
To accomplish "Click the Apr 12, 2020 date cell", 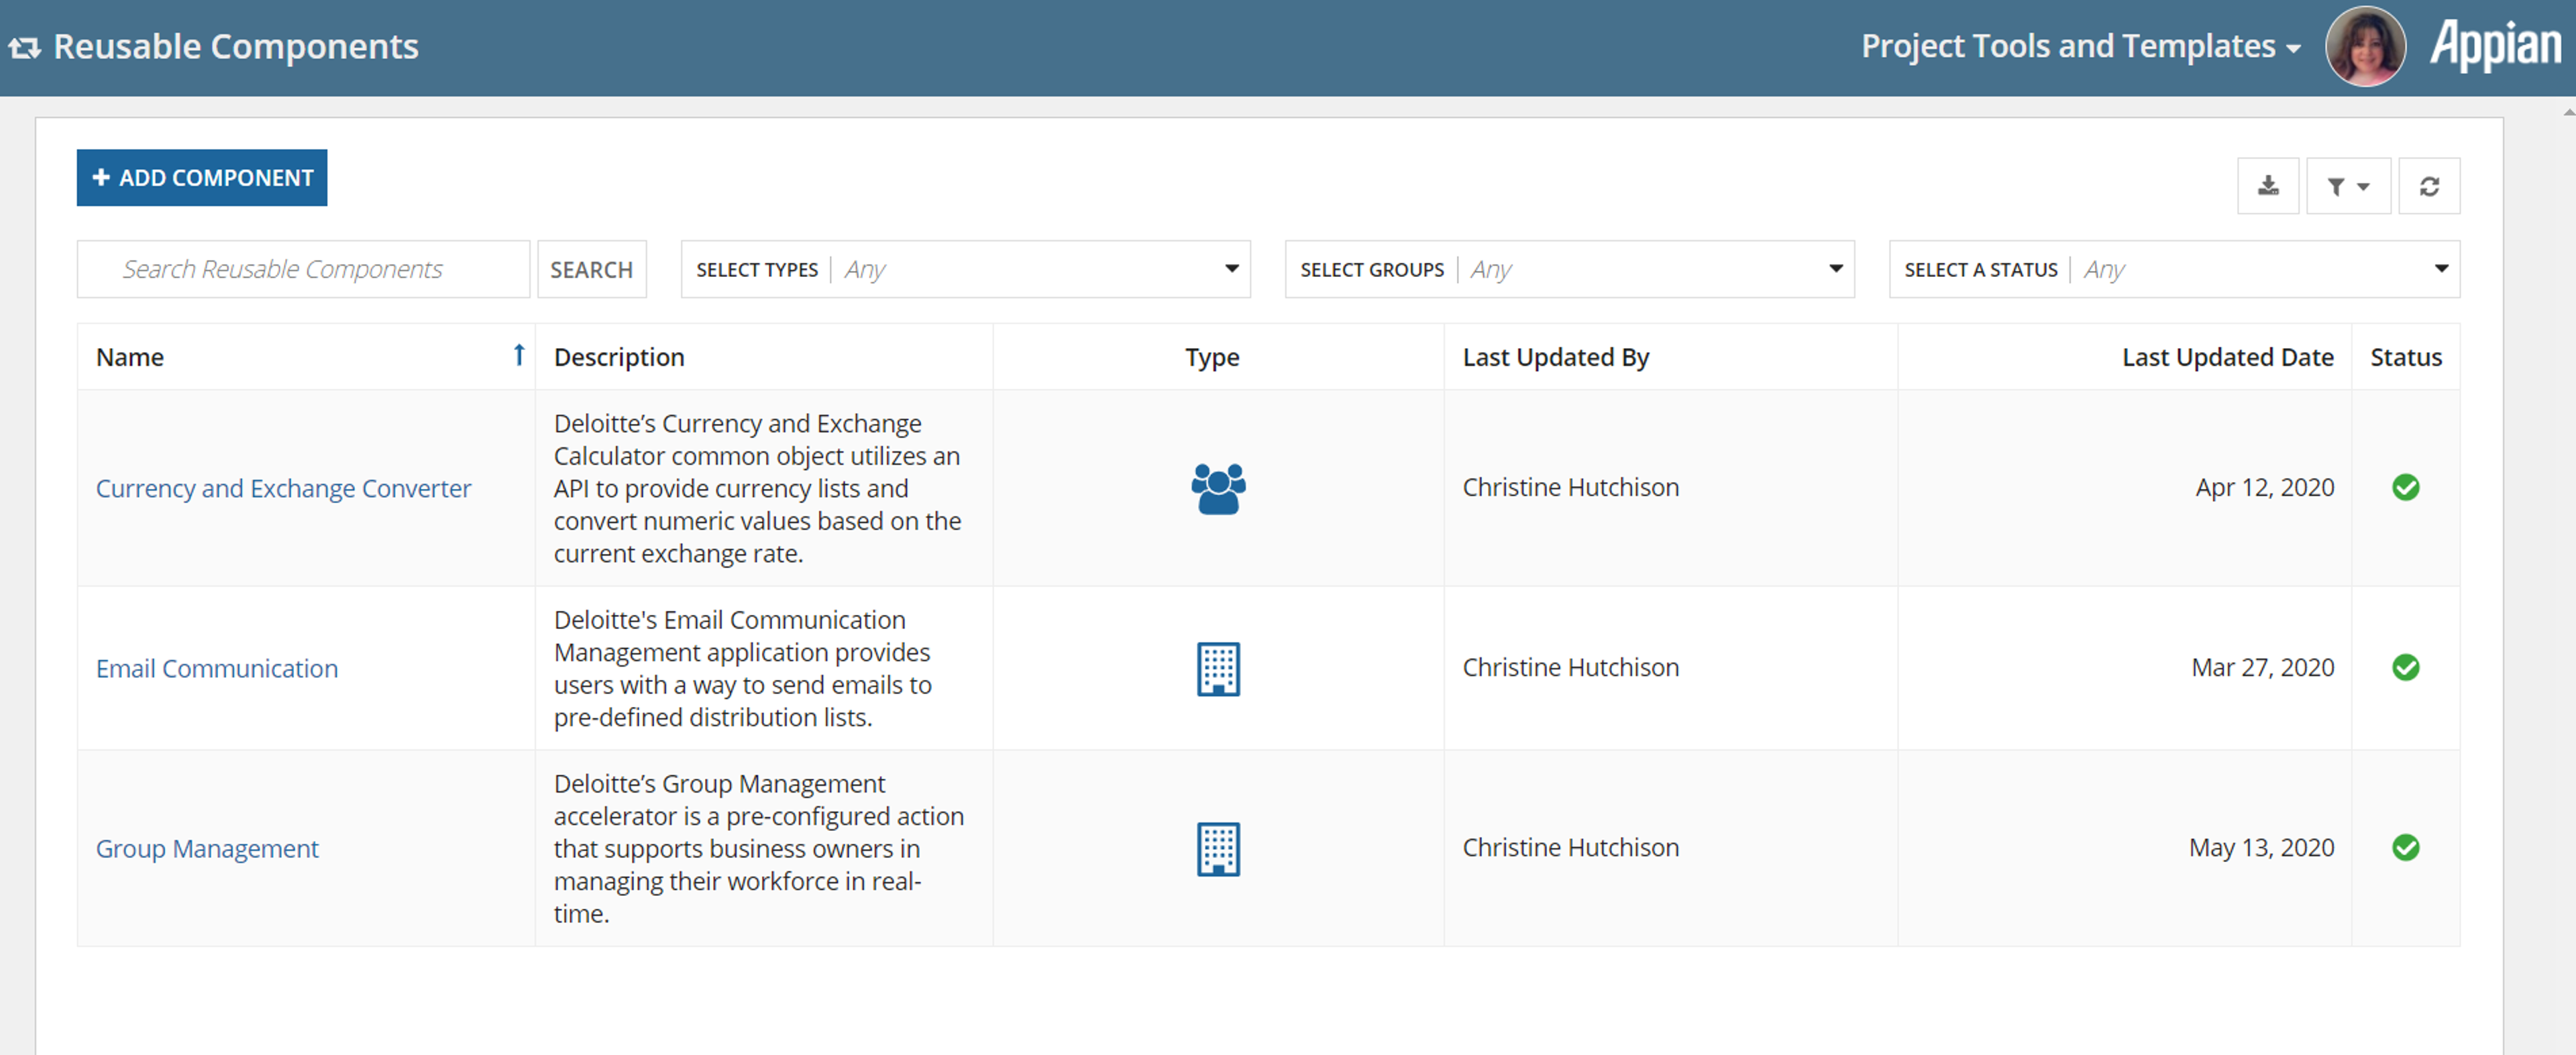I will (2265, 487).
